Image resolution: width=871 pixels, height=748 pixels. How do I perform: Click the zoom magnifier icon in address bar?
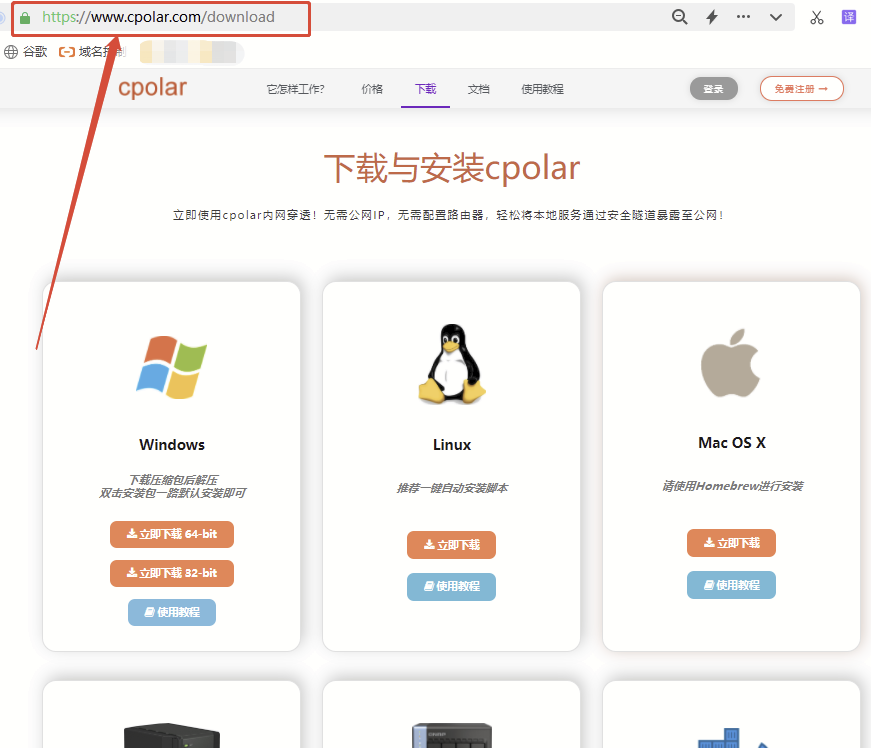pos(680,17)
